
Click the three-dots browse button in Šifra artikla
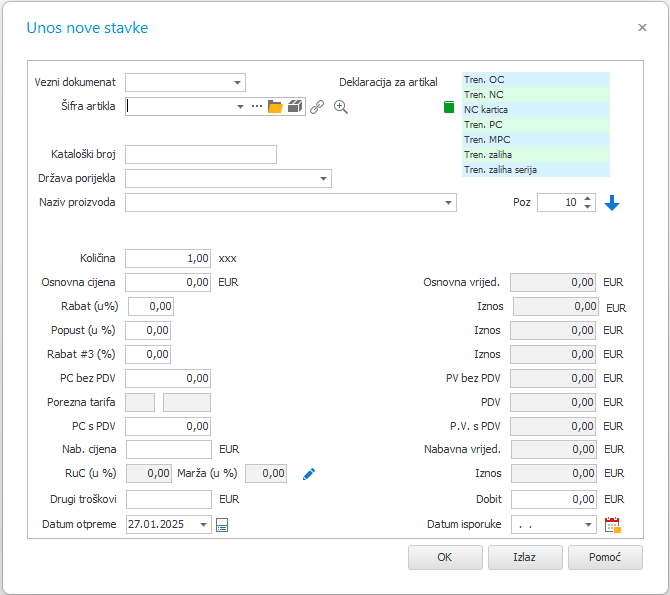[x=256, y=106]
